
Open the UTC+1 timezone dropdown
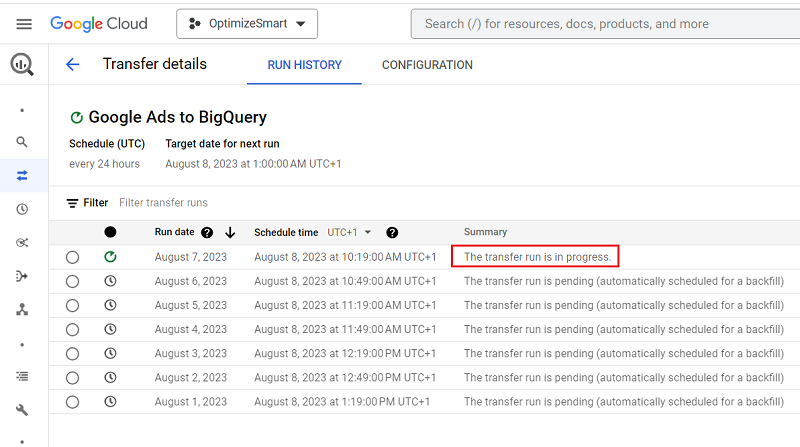click(349, 232)
